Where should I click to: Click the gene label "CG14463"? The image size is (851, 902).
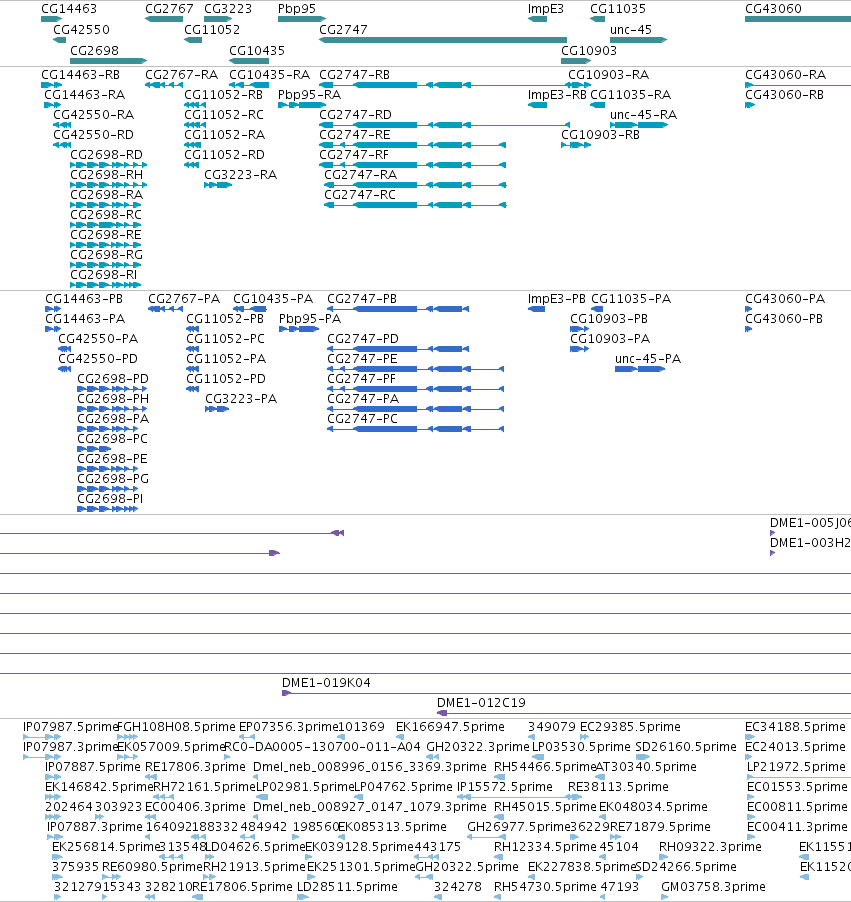point(69,9)
